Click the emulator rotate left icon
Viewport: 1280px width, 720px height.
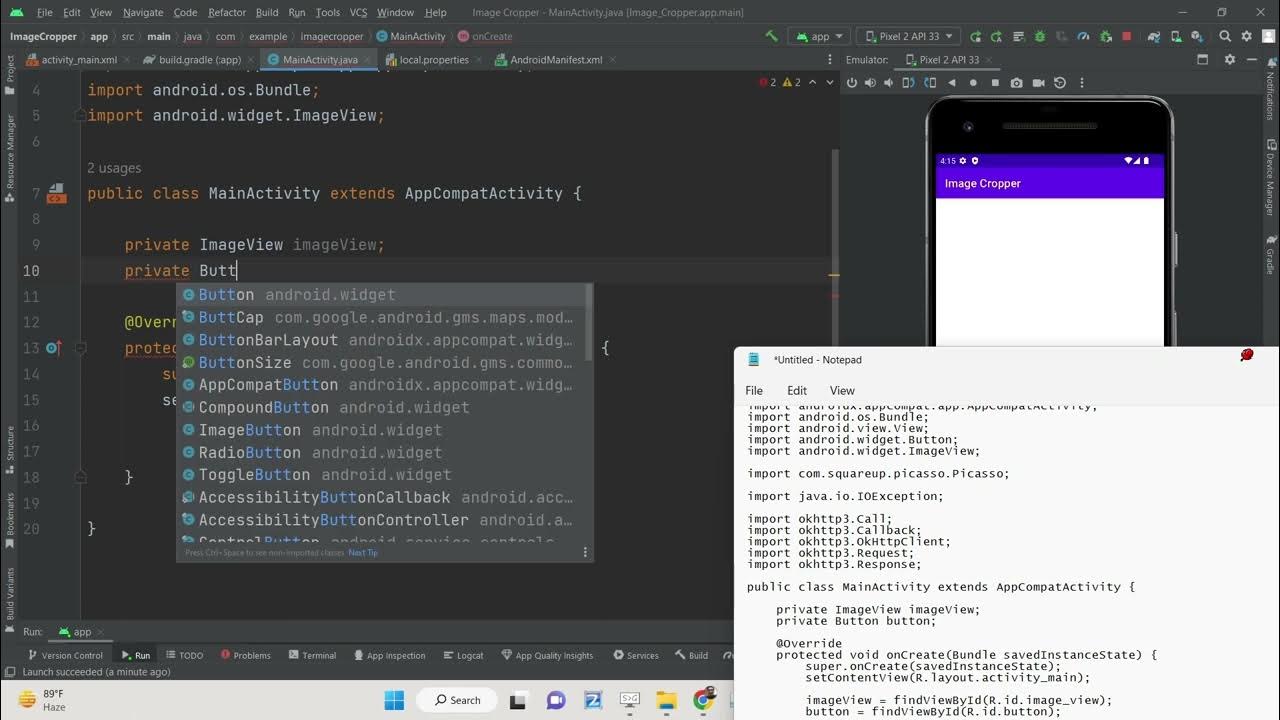click(x=909, y=83)
